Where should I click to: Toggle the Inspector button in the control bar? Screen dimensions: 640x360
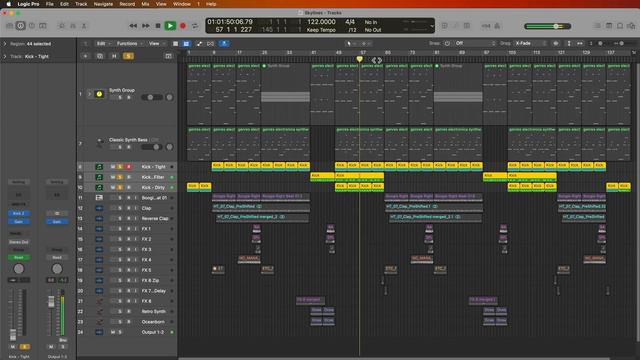coord(20,26)
